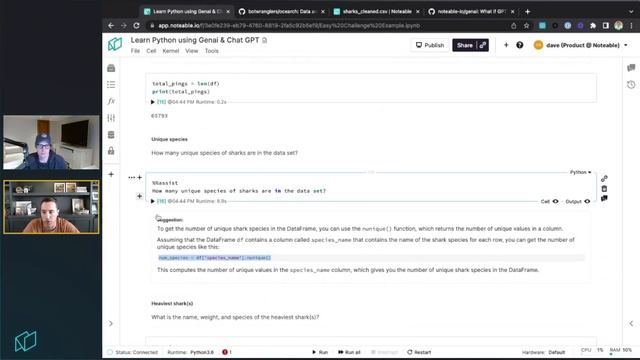Click the browser profile avatar
640x360 pixels.
click(619, 26)
